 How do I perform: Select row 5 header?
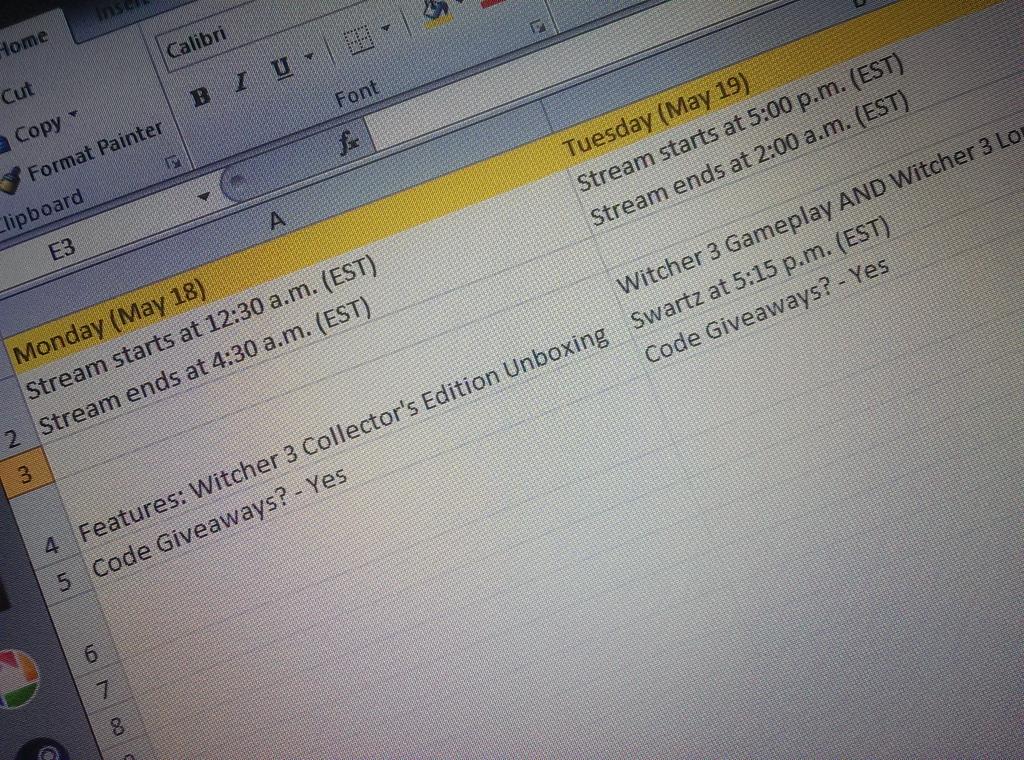tap(63, 580)
